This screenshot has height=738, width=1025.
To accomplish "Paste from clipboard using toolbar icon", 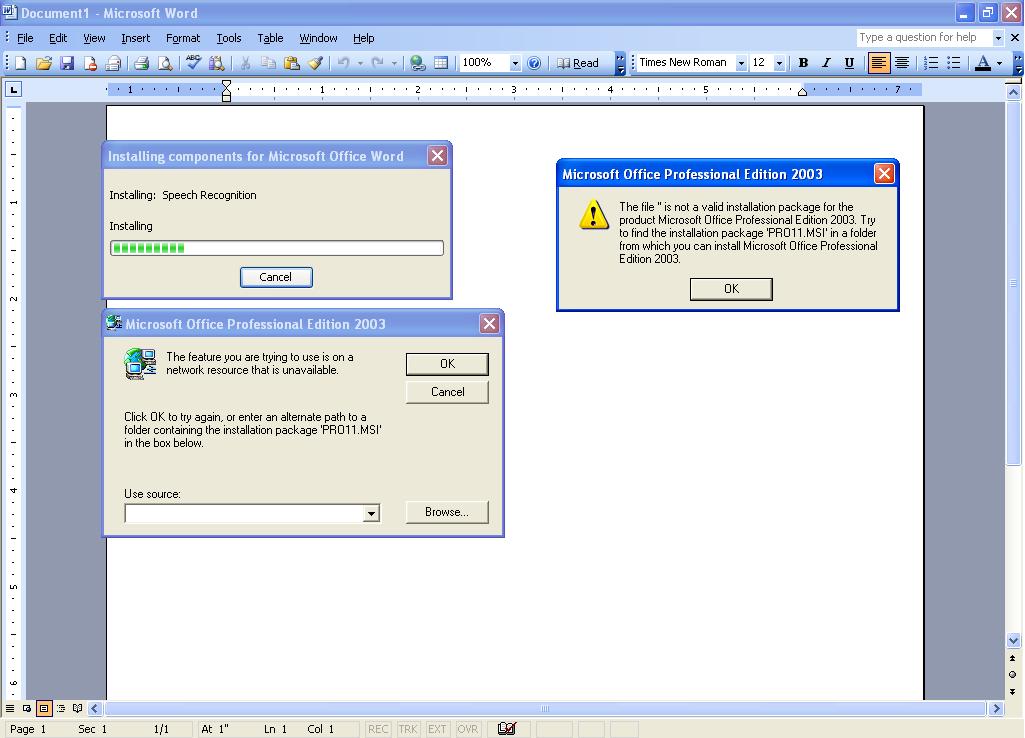I will click(292, 63).
